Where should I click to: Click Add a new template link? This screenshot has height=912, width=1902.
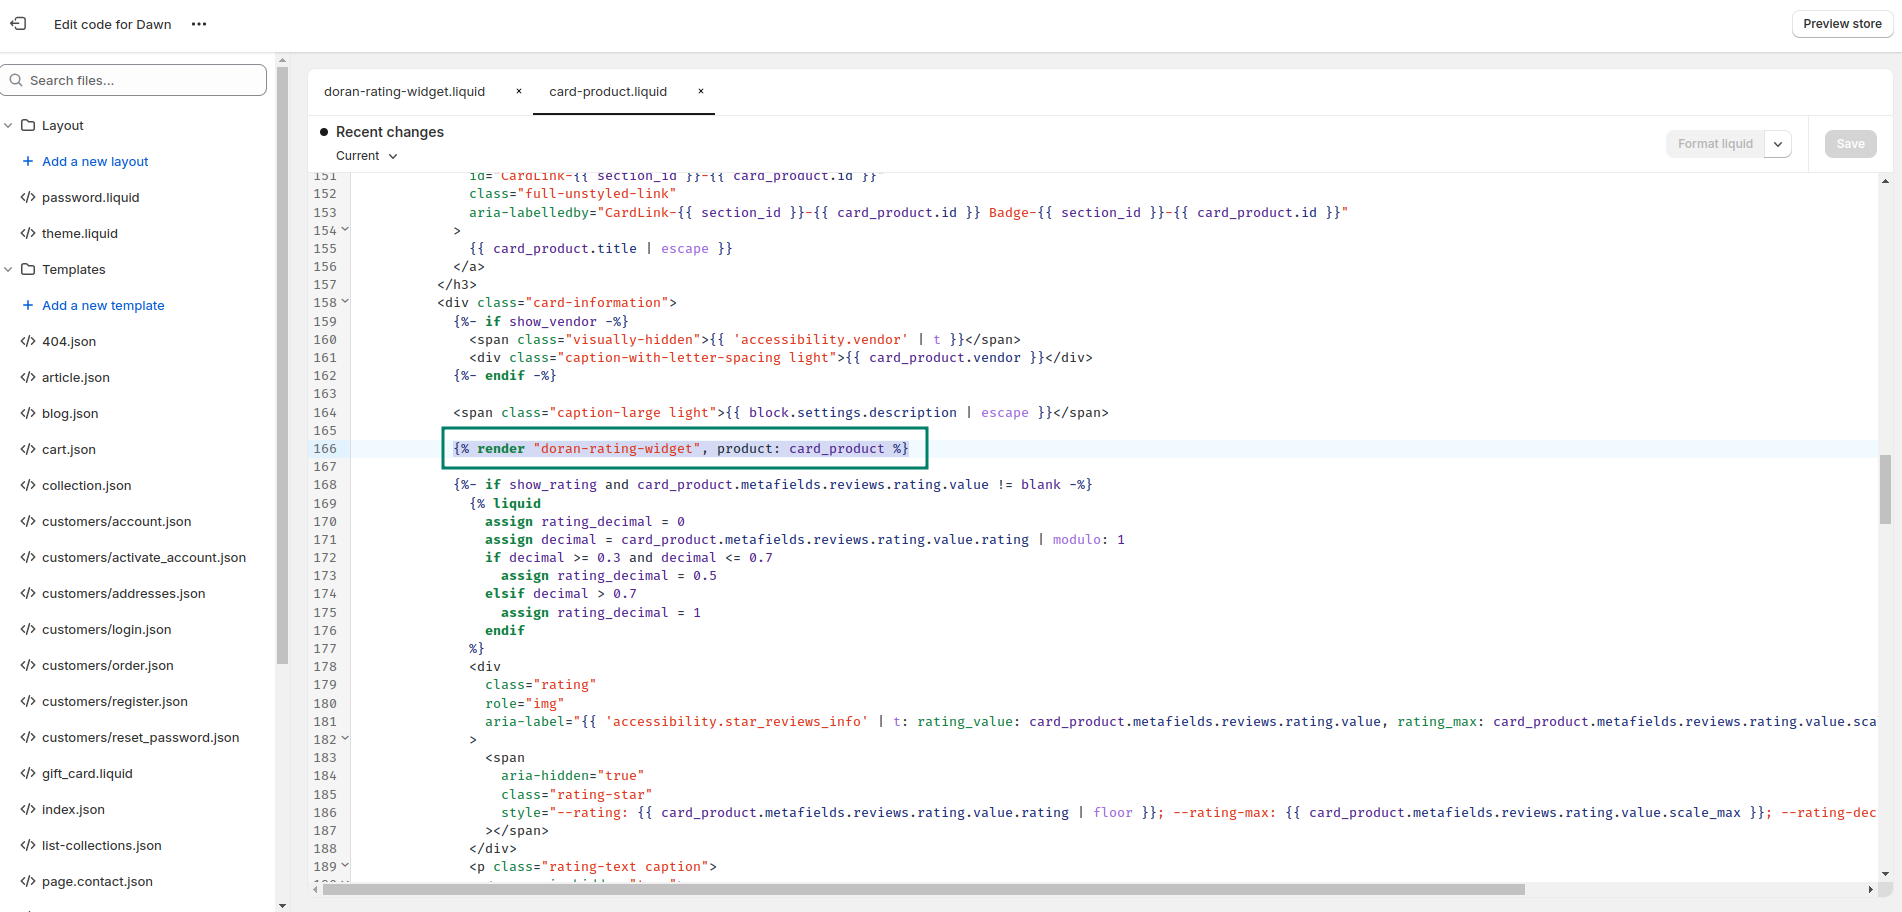(x=103, y=306)
